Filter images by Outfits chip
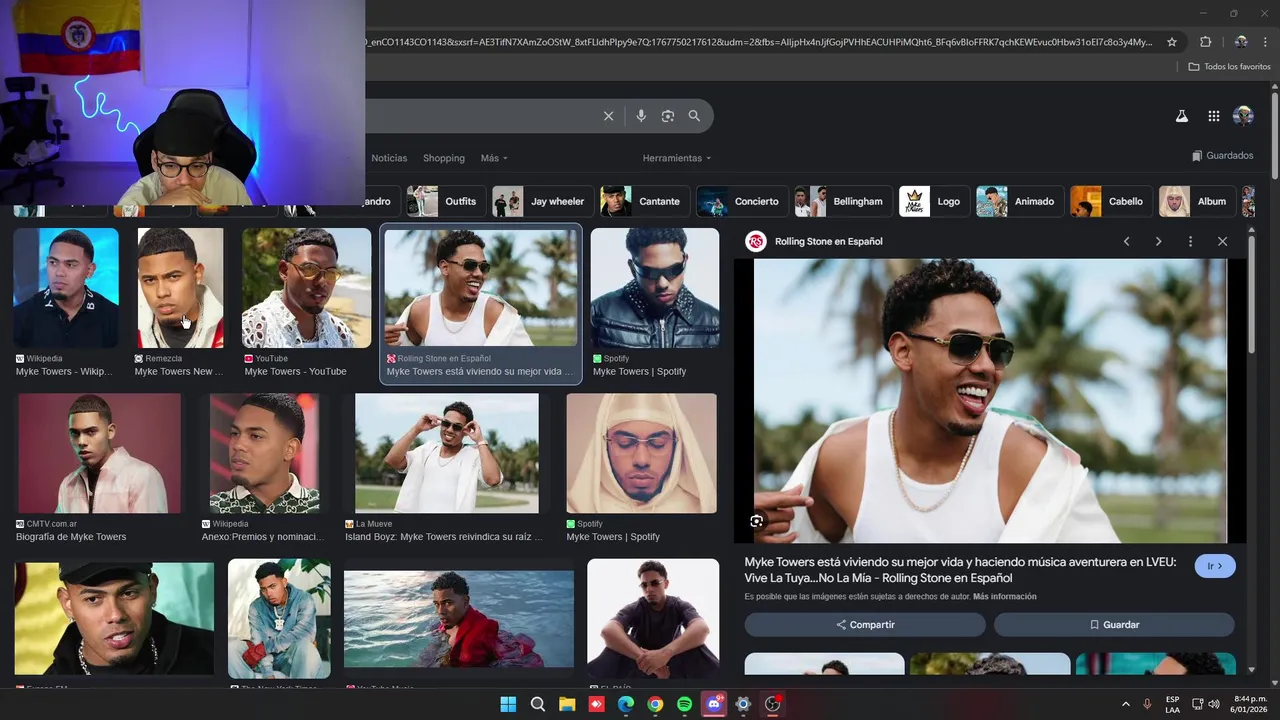This screenshot has height=720, width=1280. tap(446, 201)
